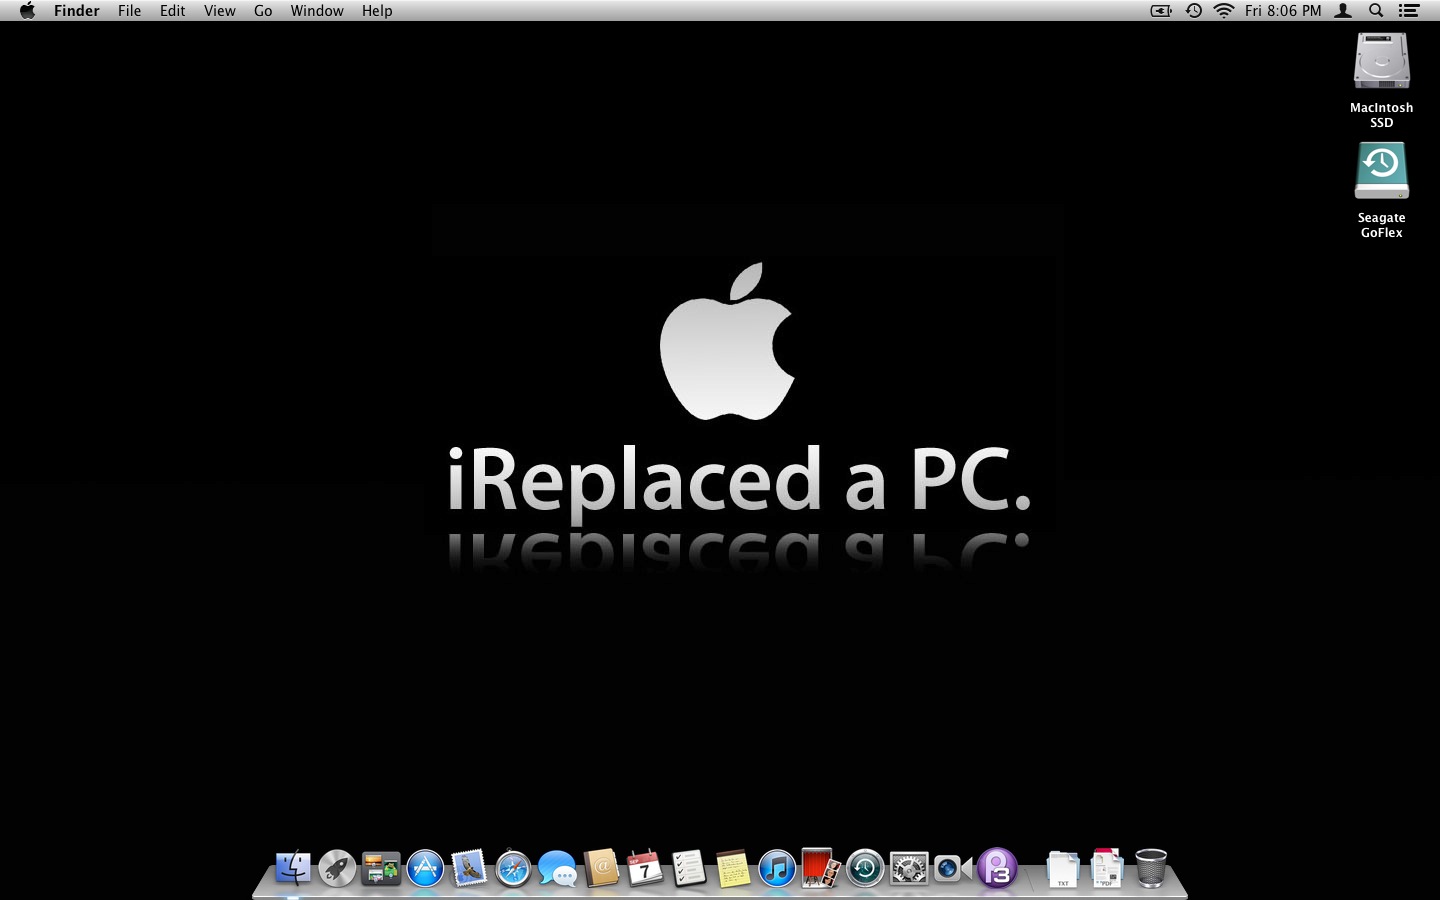
Task: Open Messages chat bubbles icon
Action: (557, 868)
